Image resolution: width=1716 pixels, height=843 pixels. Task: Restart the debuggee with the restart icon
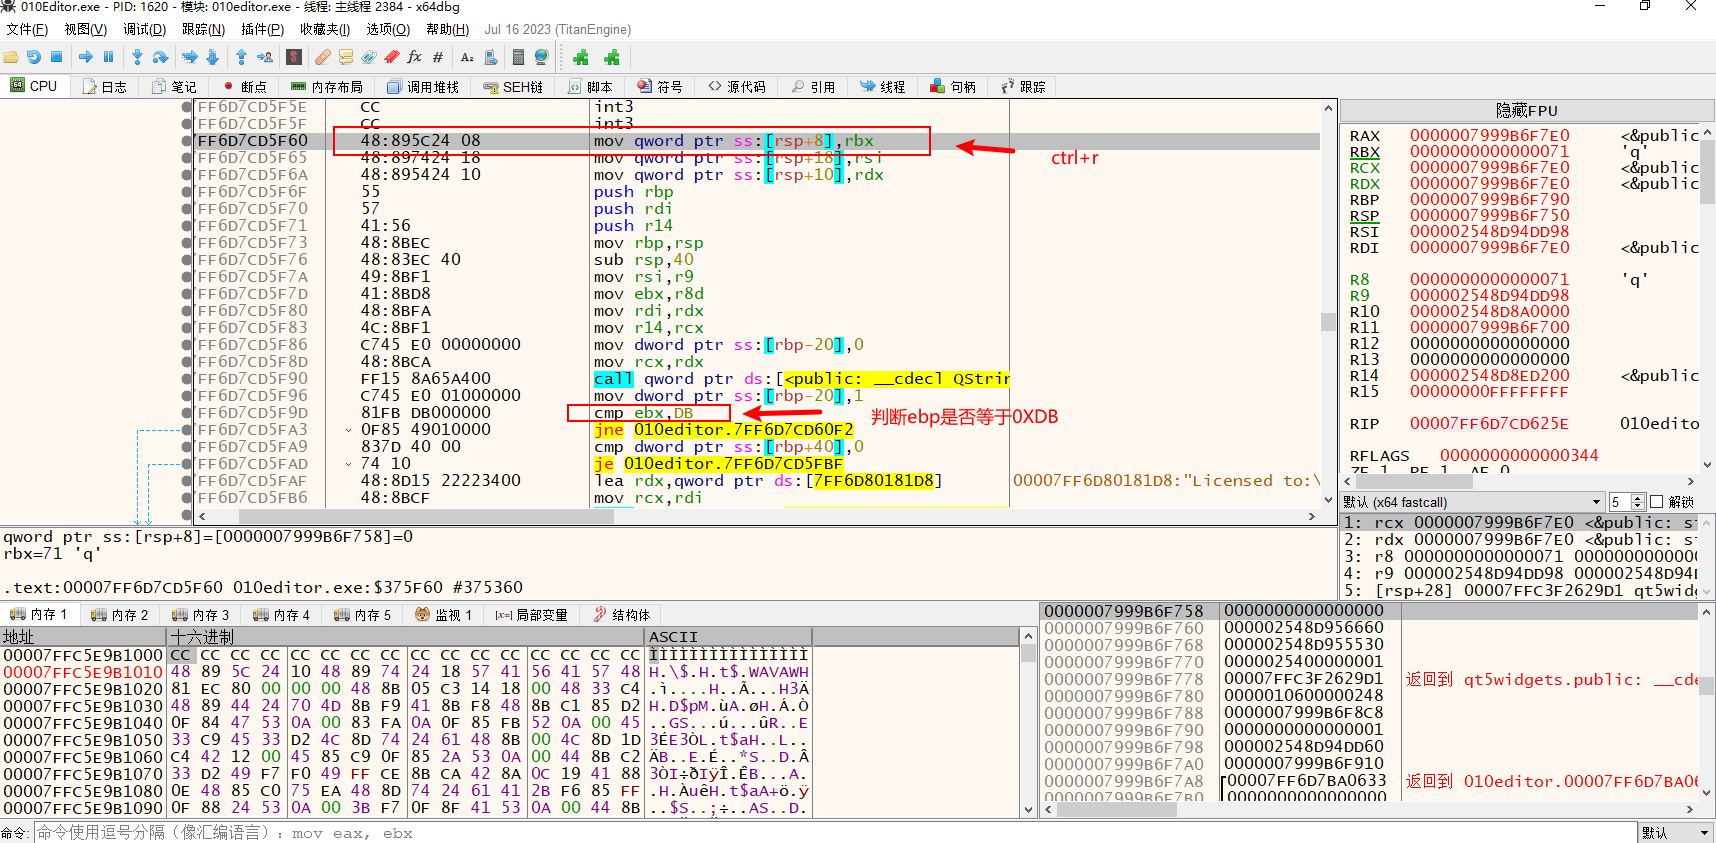34,57
